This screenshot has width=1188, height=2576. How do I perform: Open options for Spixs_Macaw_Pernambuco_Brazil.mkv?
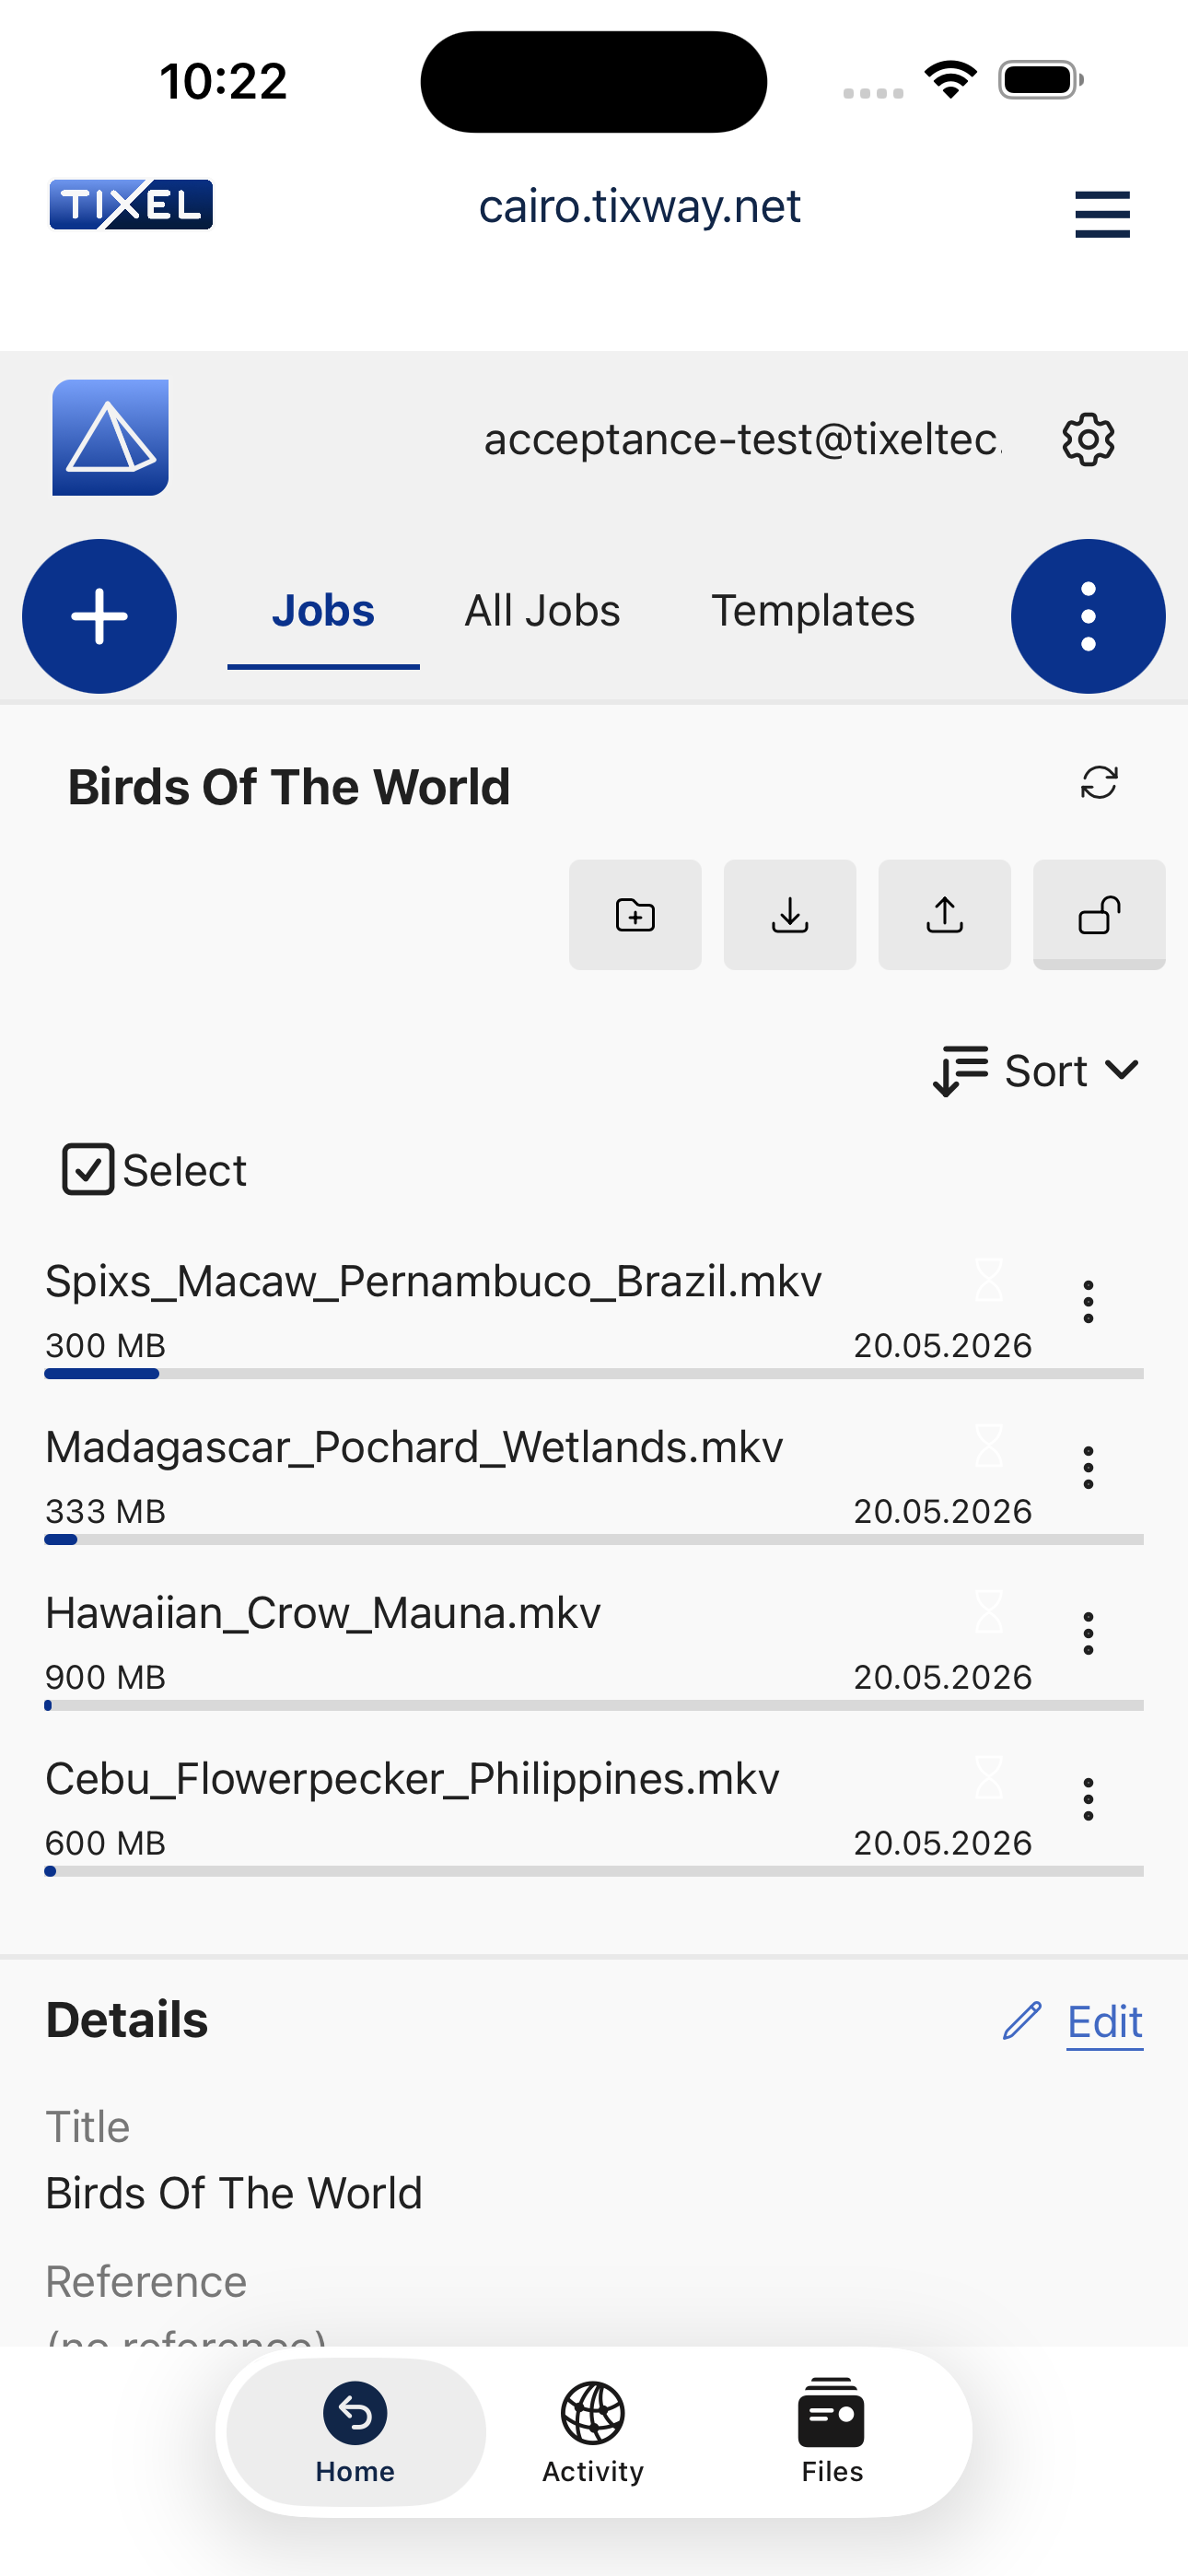tap(1088, 1302)
